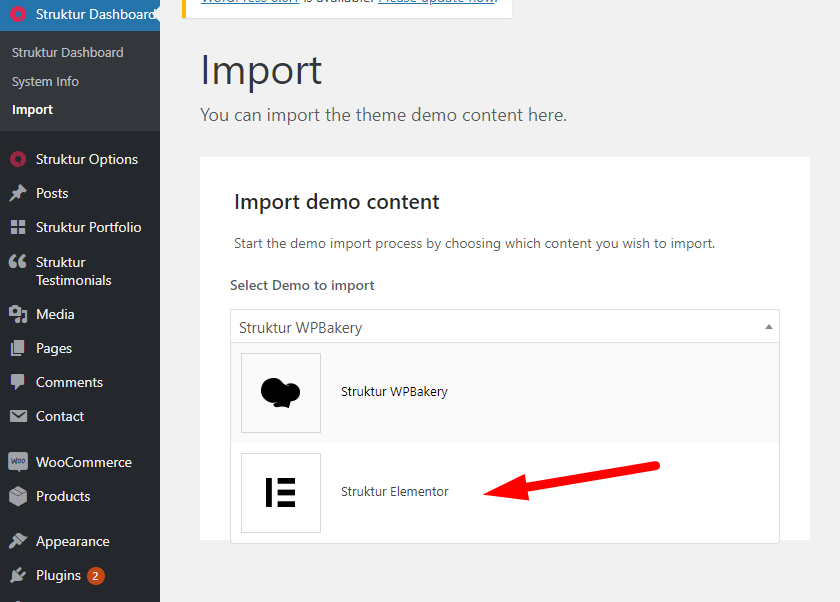The height and width of the screenshot is (602, 840).
Task: Open the Appearance menu
Action: pos(80,541)
